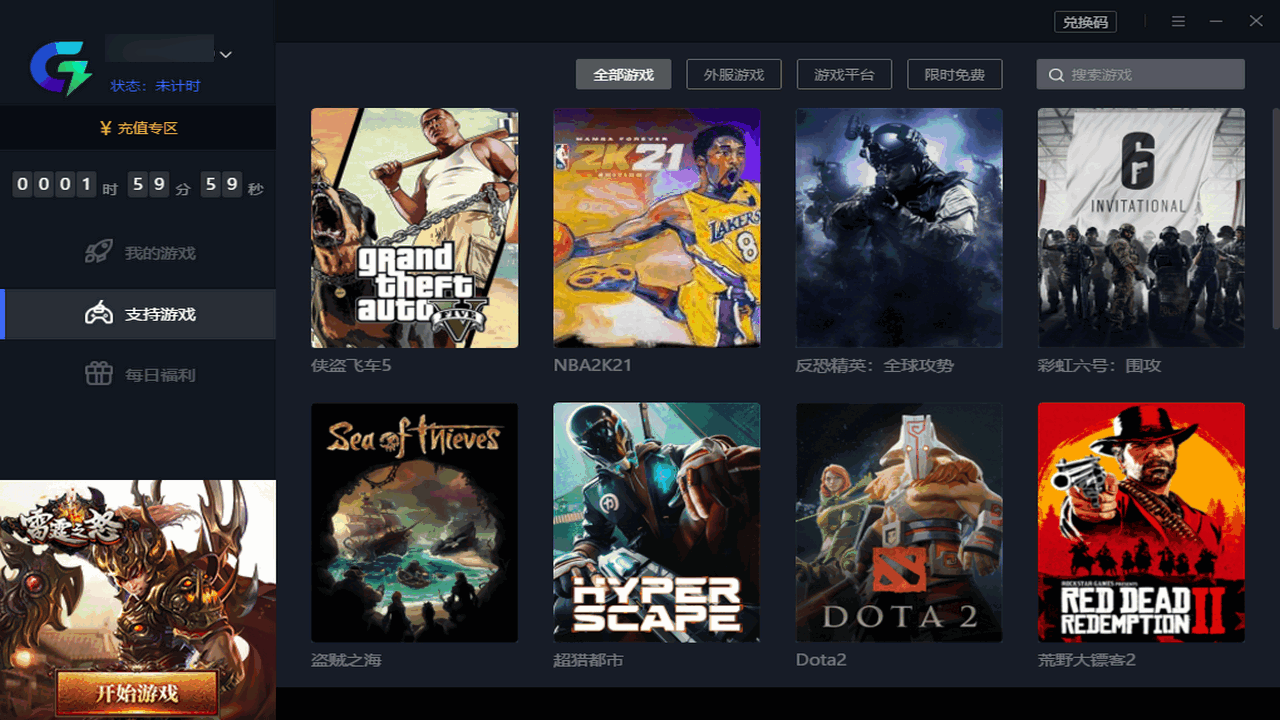Open the NBA 2K21 game cover
The height and width of the screenshot is (720, 1280).
(656, 228)
